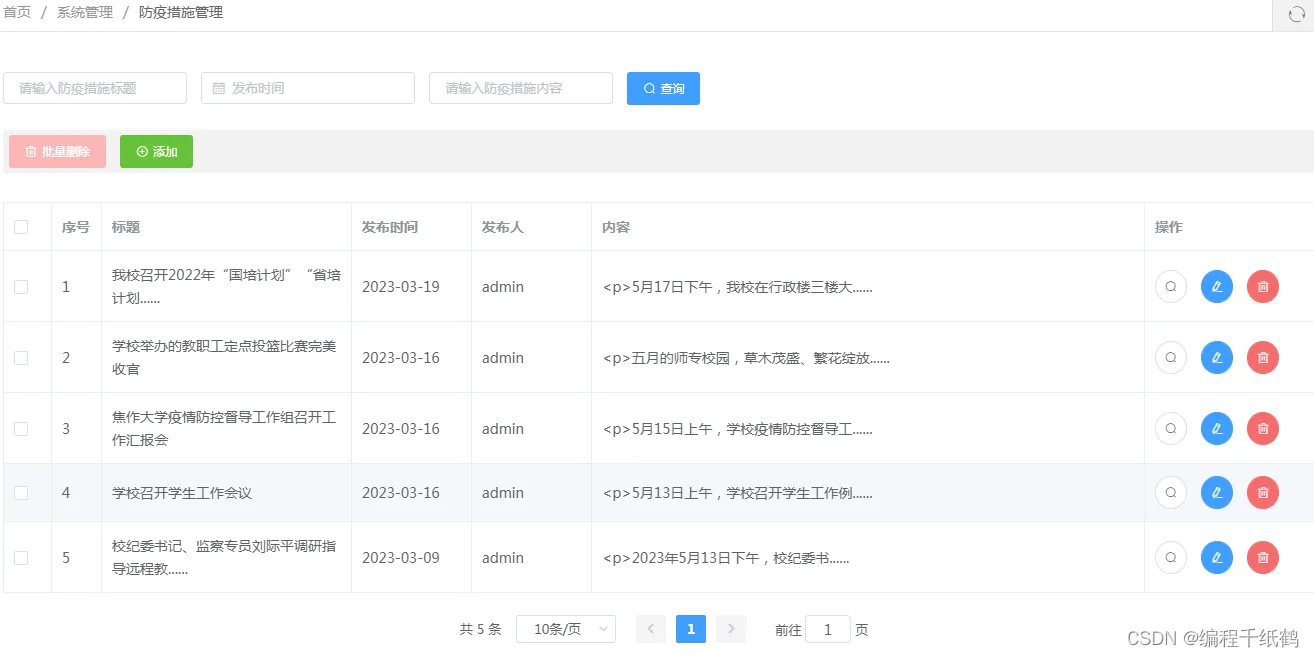The width and height of the screenshot is (1314, 657).
Task: View details of row 1 announcement
Action: coord(1171,287)
